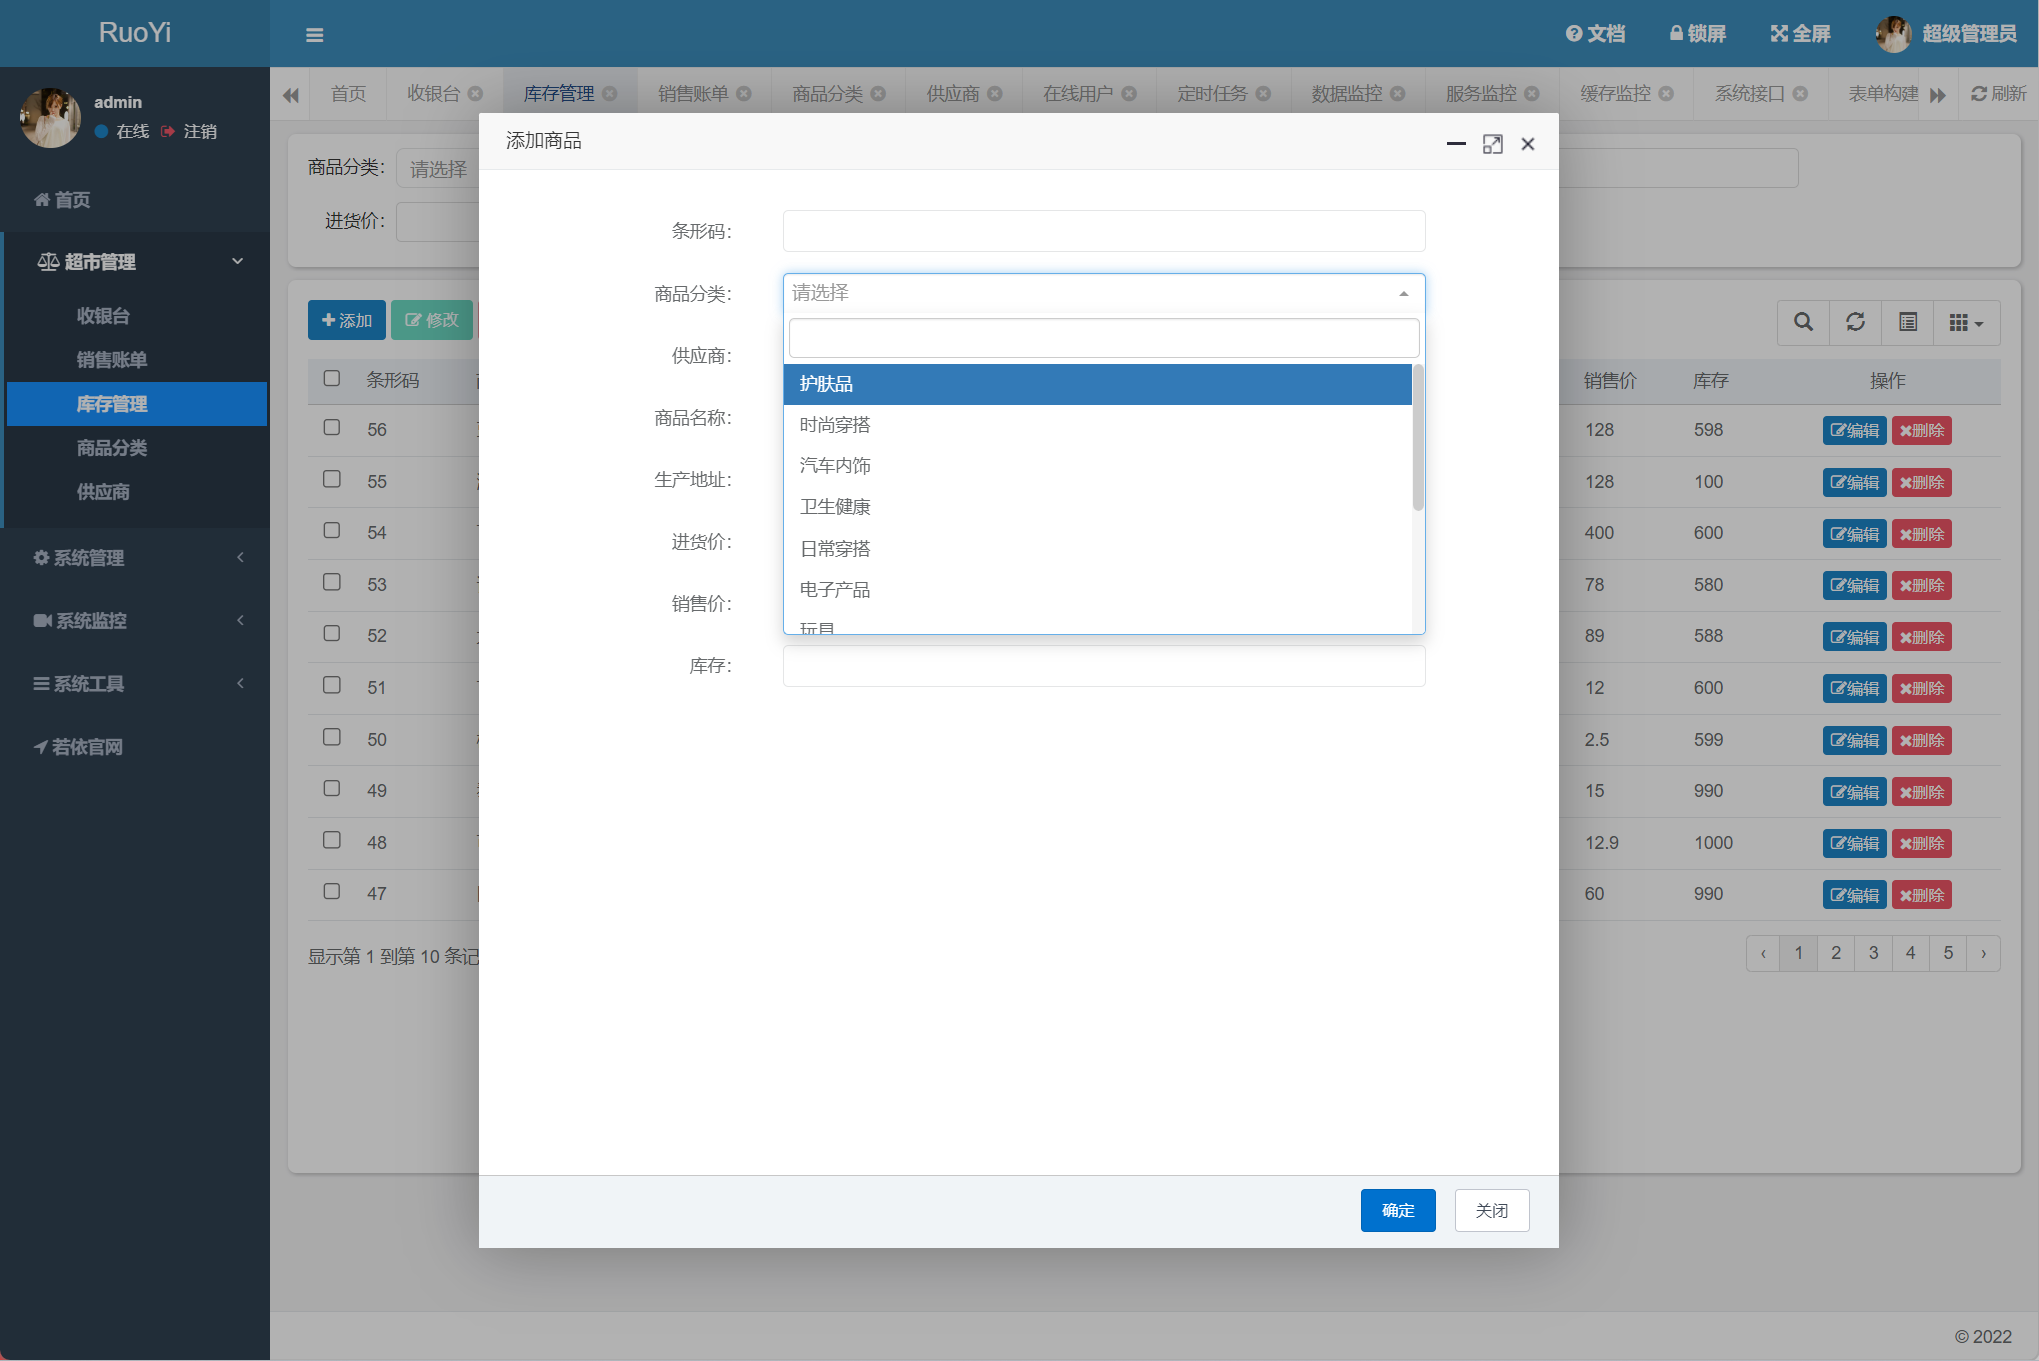Click the hamburger menu toggle icon
The height and width of the screenshot is (1361, 2039).
tap(314, 35)
